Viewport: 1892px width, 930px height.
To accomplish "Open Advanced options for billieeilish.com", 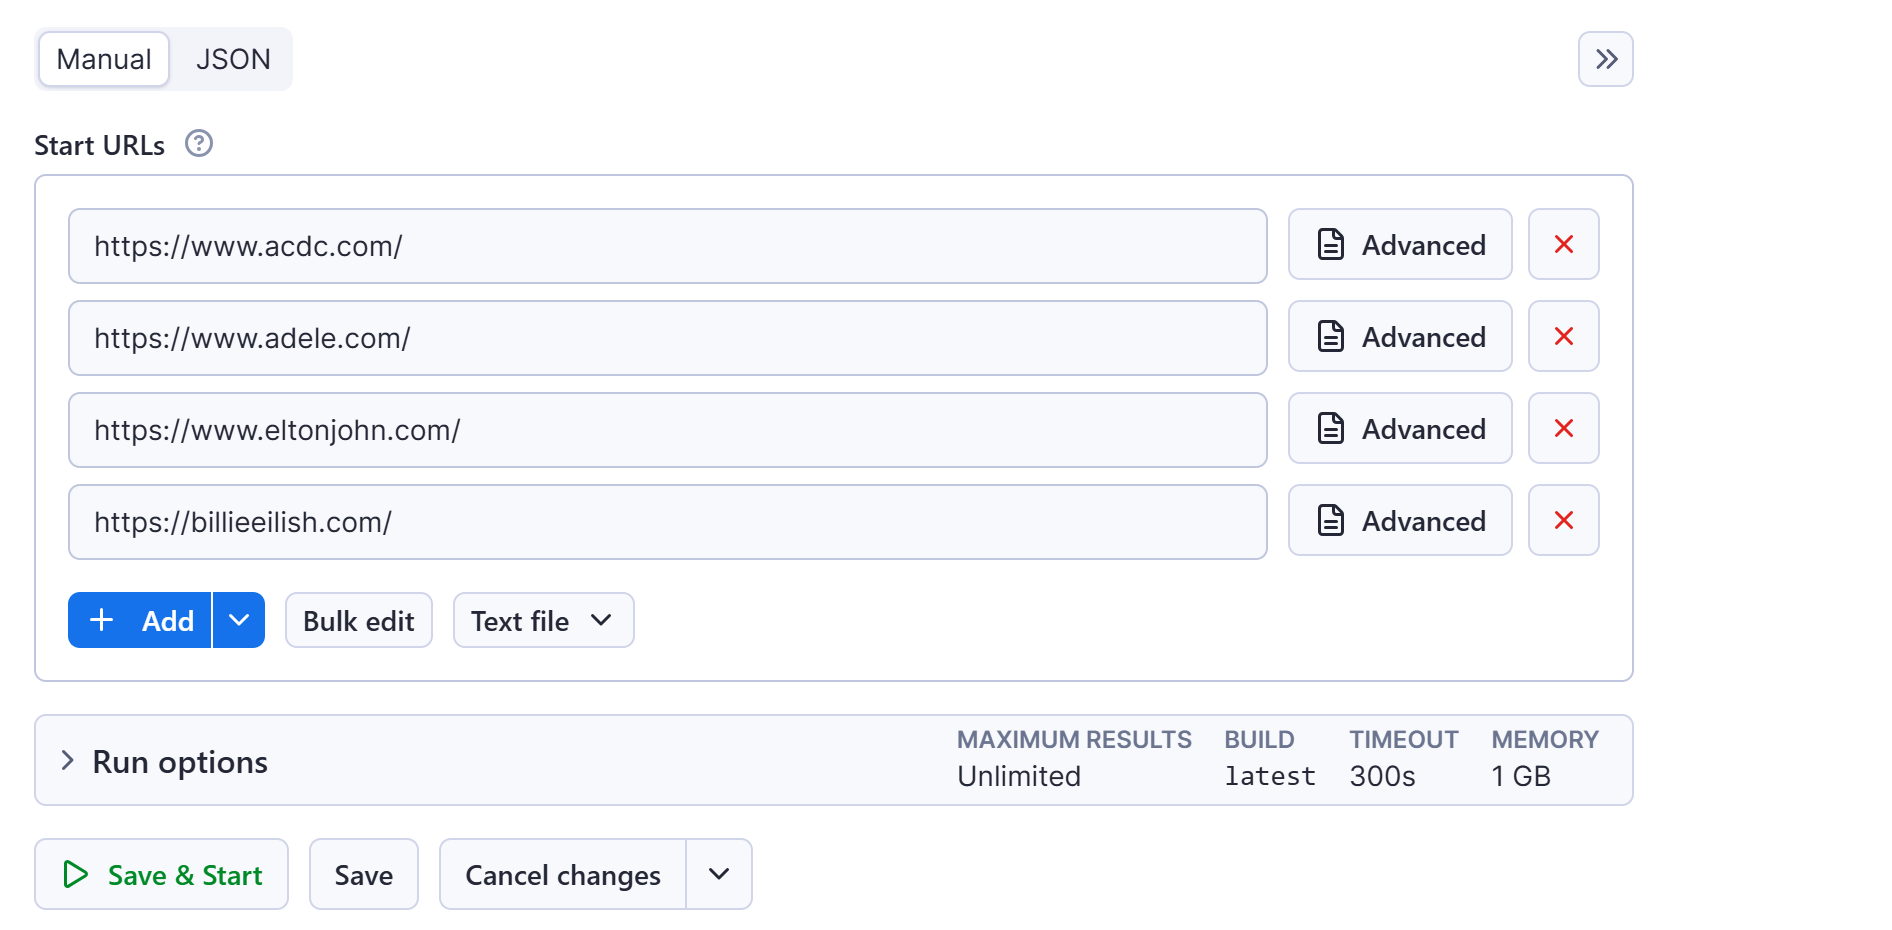I will tap(1400, 520).
